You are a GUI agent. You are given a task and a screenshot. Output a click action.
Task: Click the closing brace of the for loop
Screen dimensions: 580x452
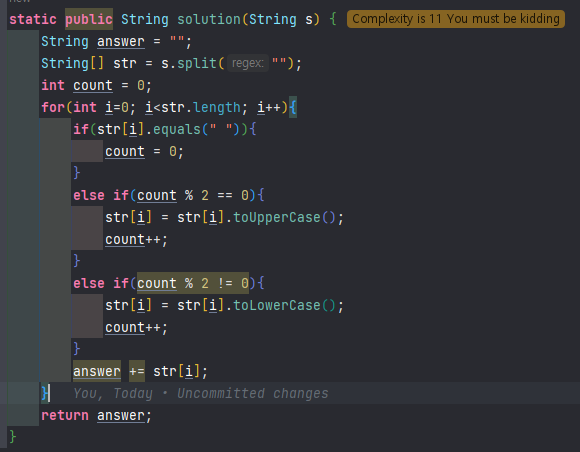coord(45,393)
